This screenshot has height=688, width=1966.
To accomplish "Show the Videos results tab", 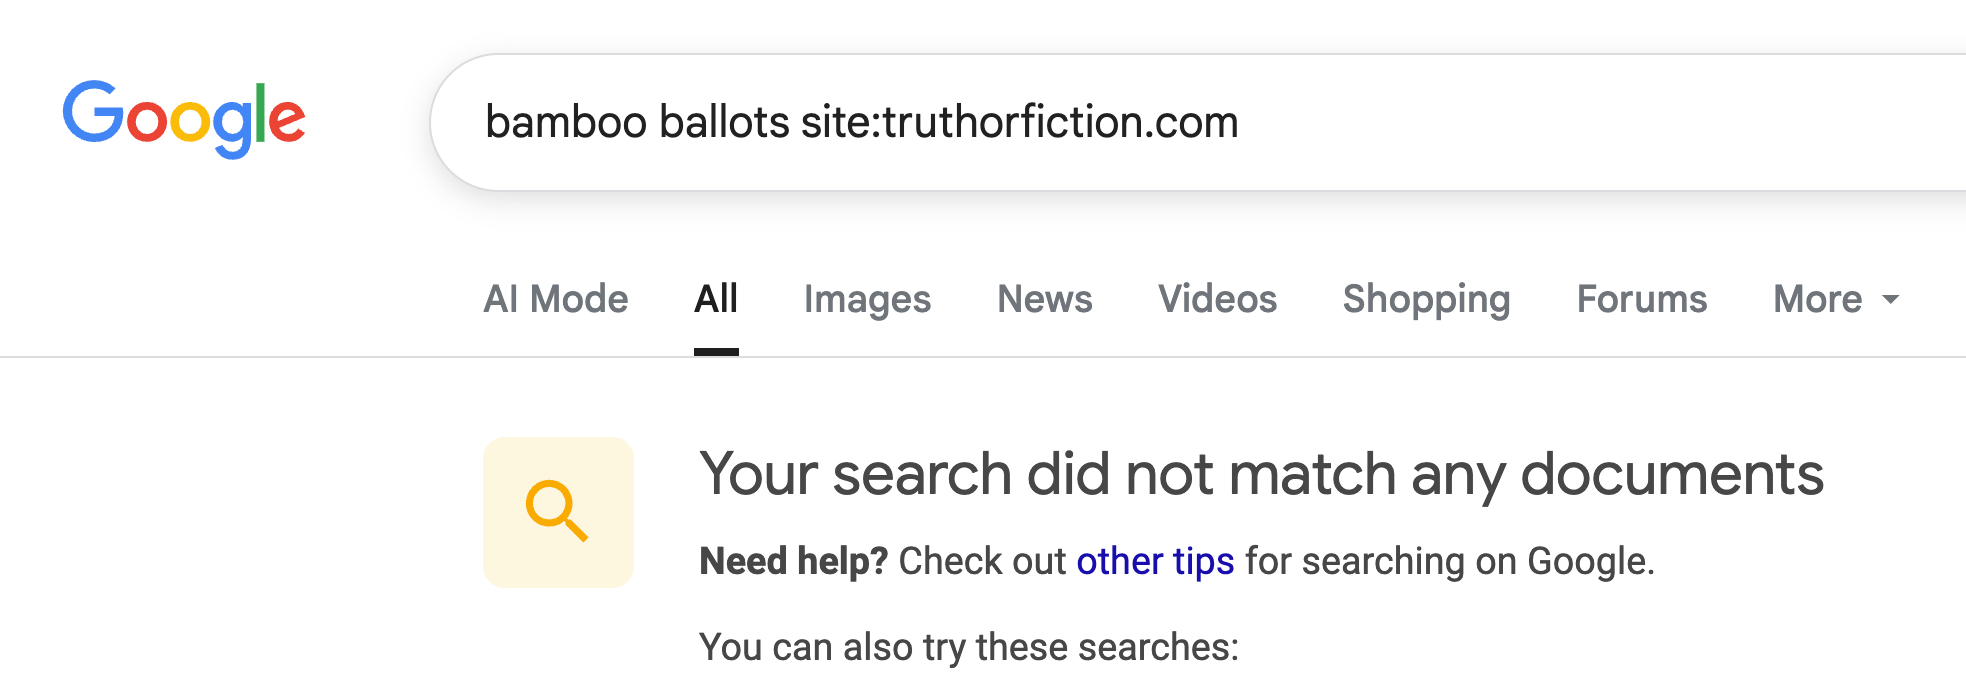I will coord(1217,299).
